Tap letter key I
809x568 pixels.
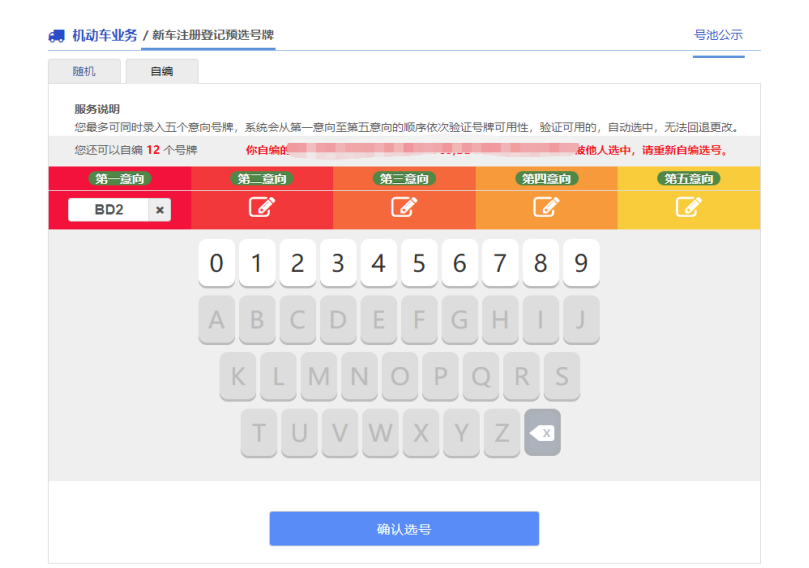(541, 320)
